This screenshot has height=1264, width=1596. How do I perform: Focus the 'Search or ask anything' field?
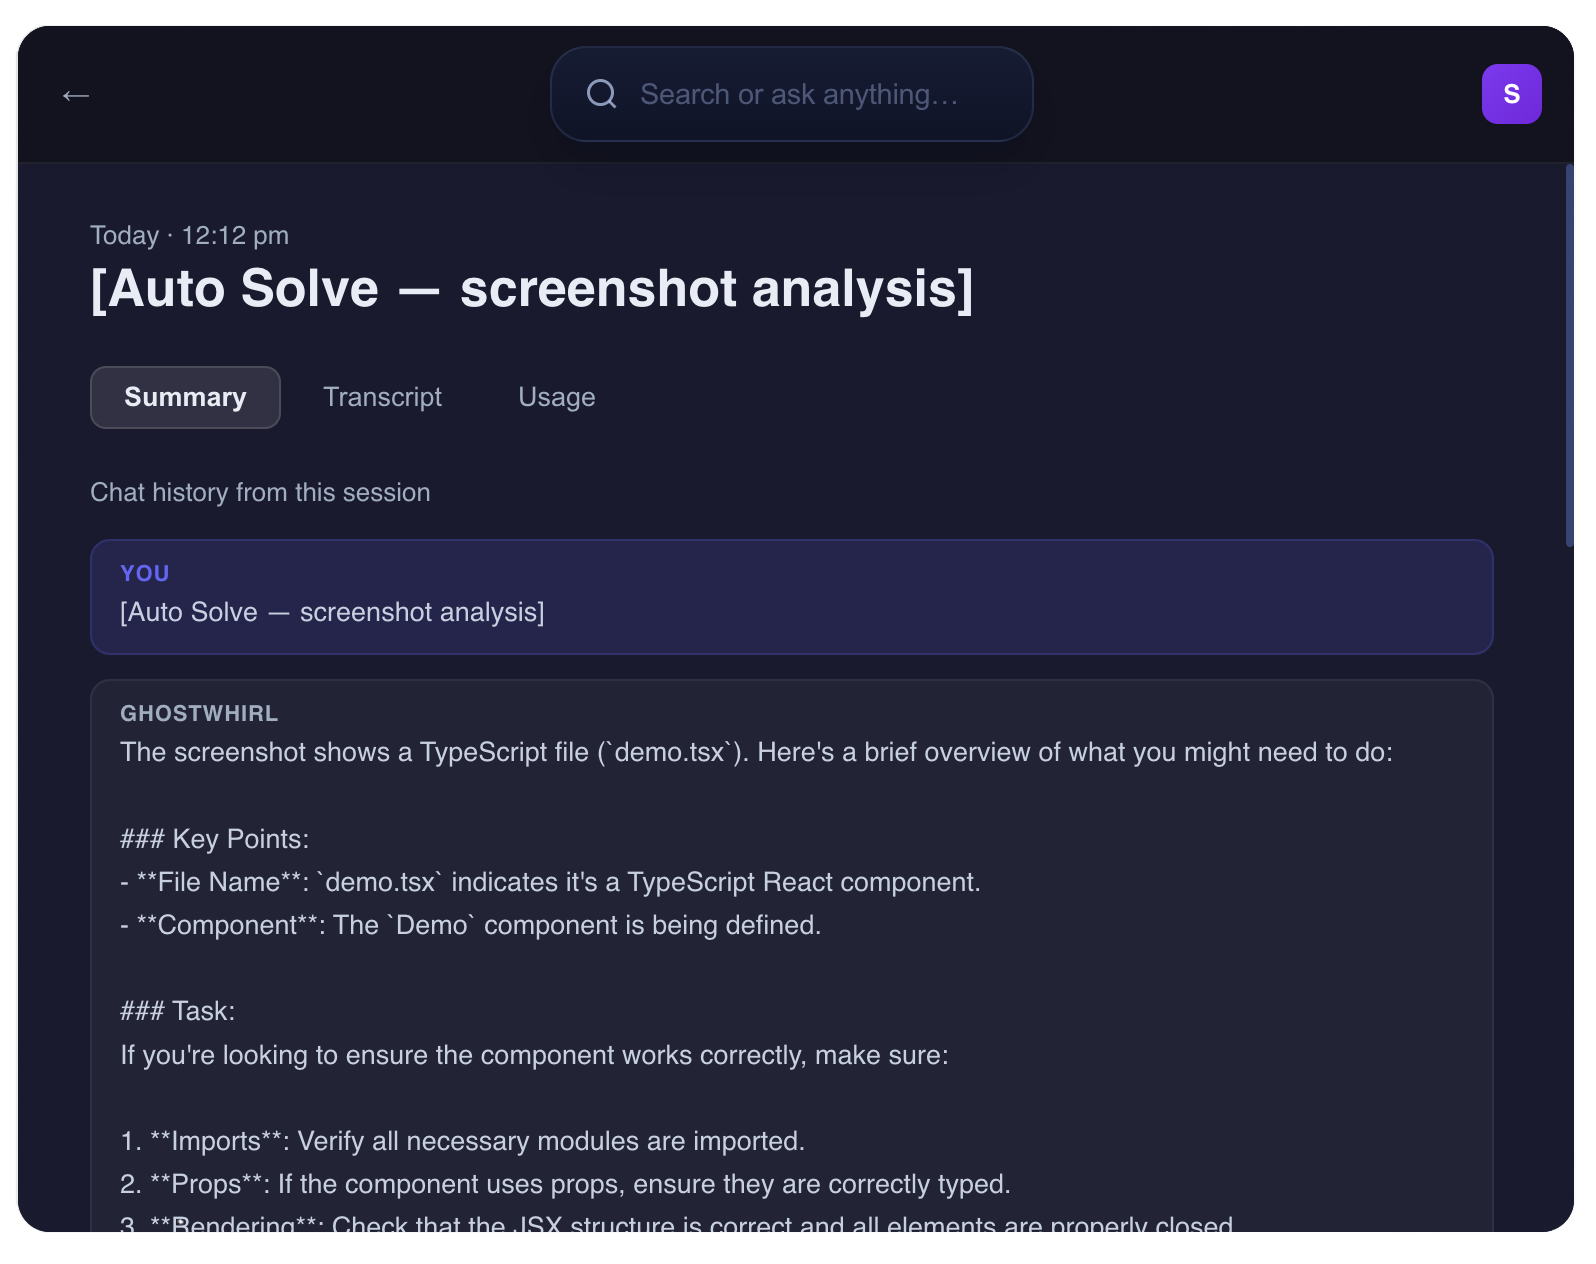[800, 94]
